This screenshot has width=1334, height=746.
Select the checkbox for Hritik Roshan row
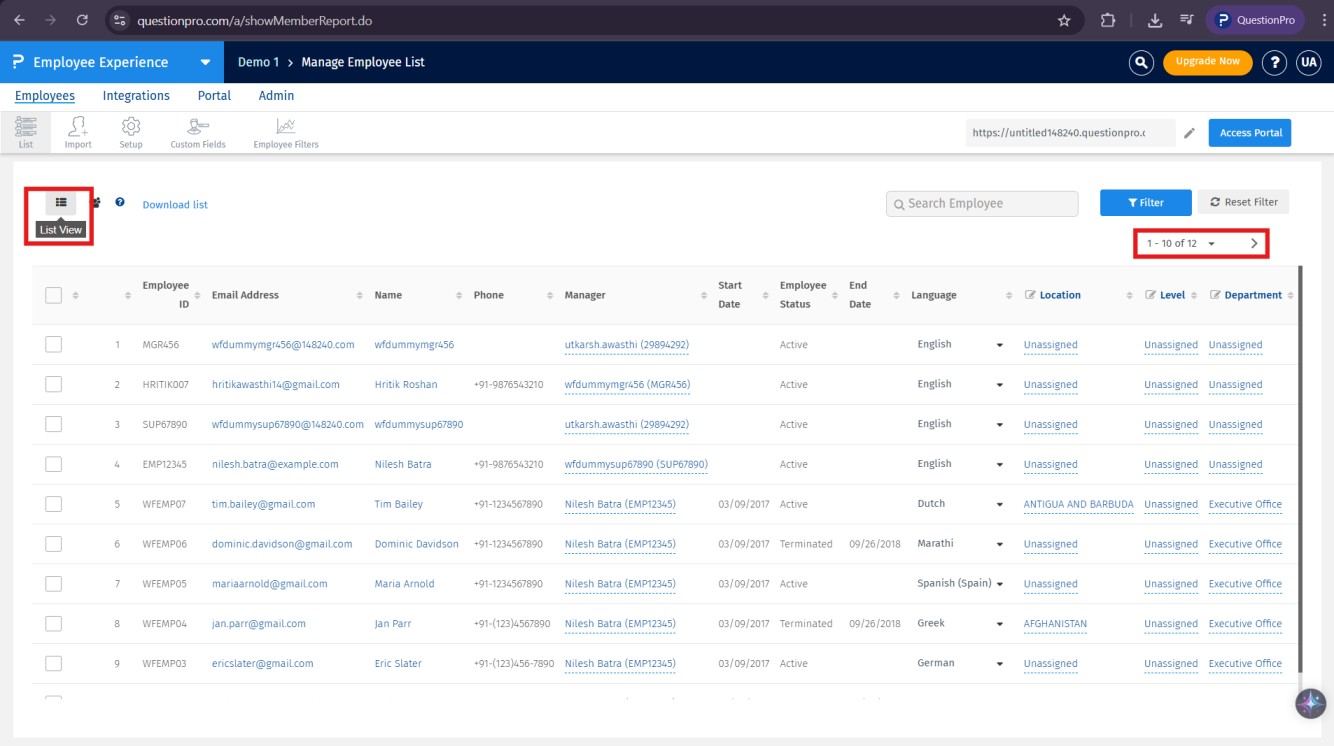pyautogui.click(x=54, y=384)
